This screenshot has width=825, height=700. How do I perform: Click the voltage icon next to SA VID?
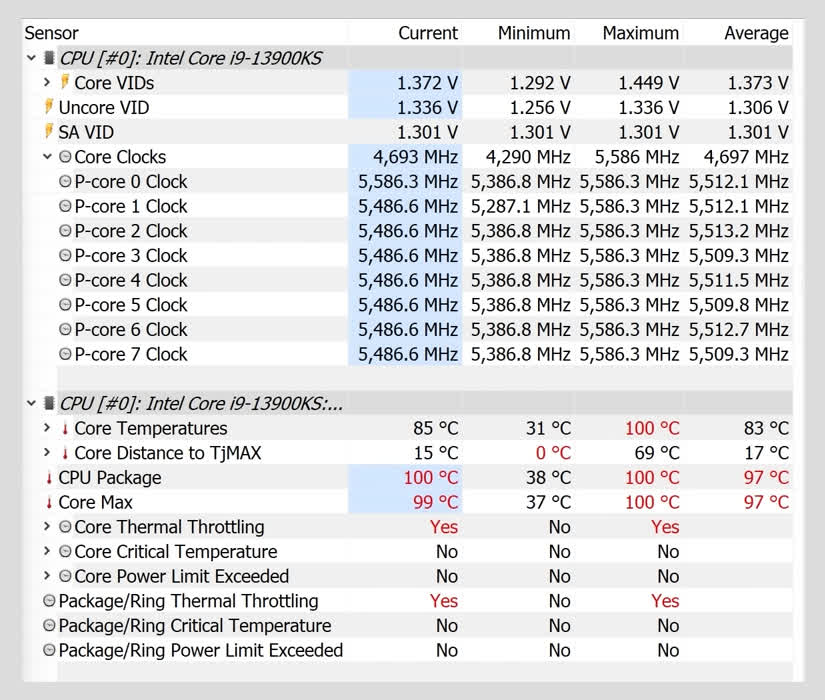48,132
